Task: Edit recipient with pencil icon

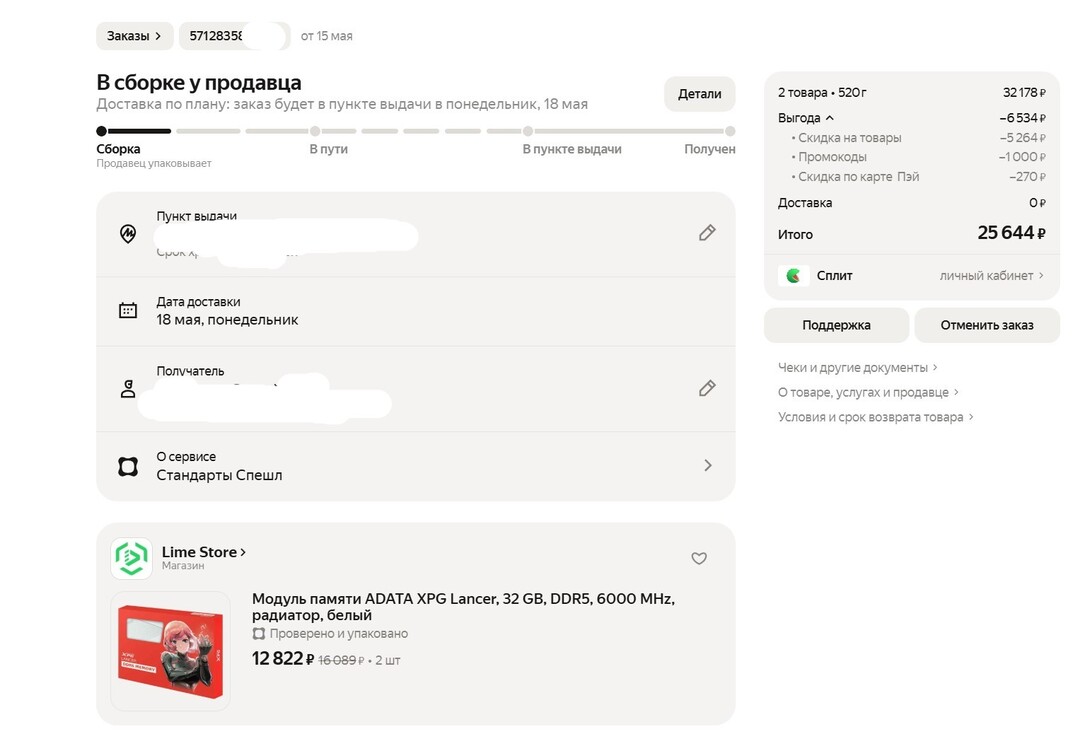Action: pos(707,388)
